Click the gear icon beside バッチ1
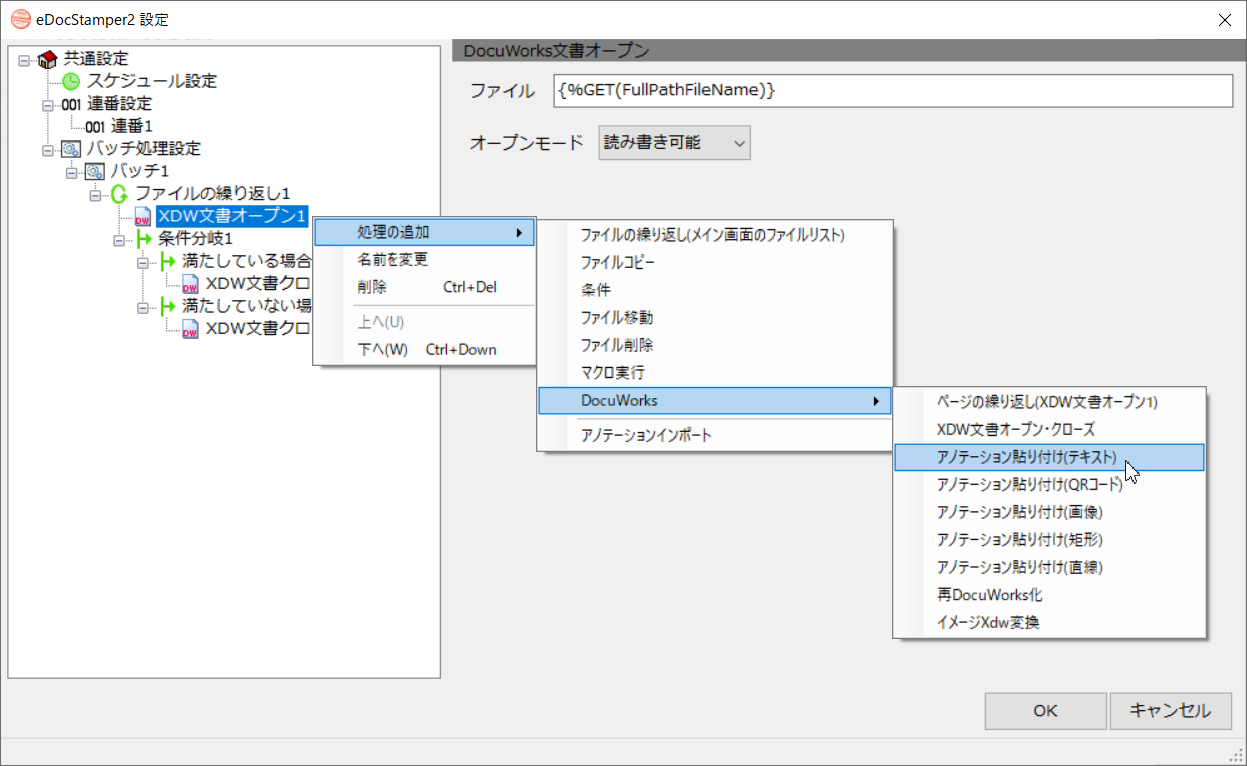The width and height of the screenshot is (1247, 766). 95,171
